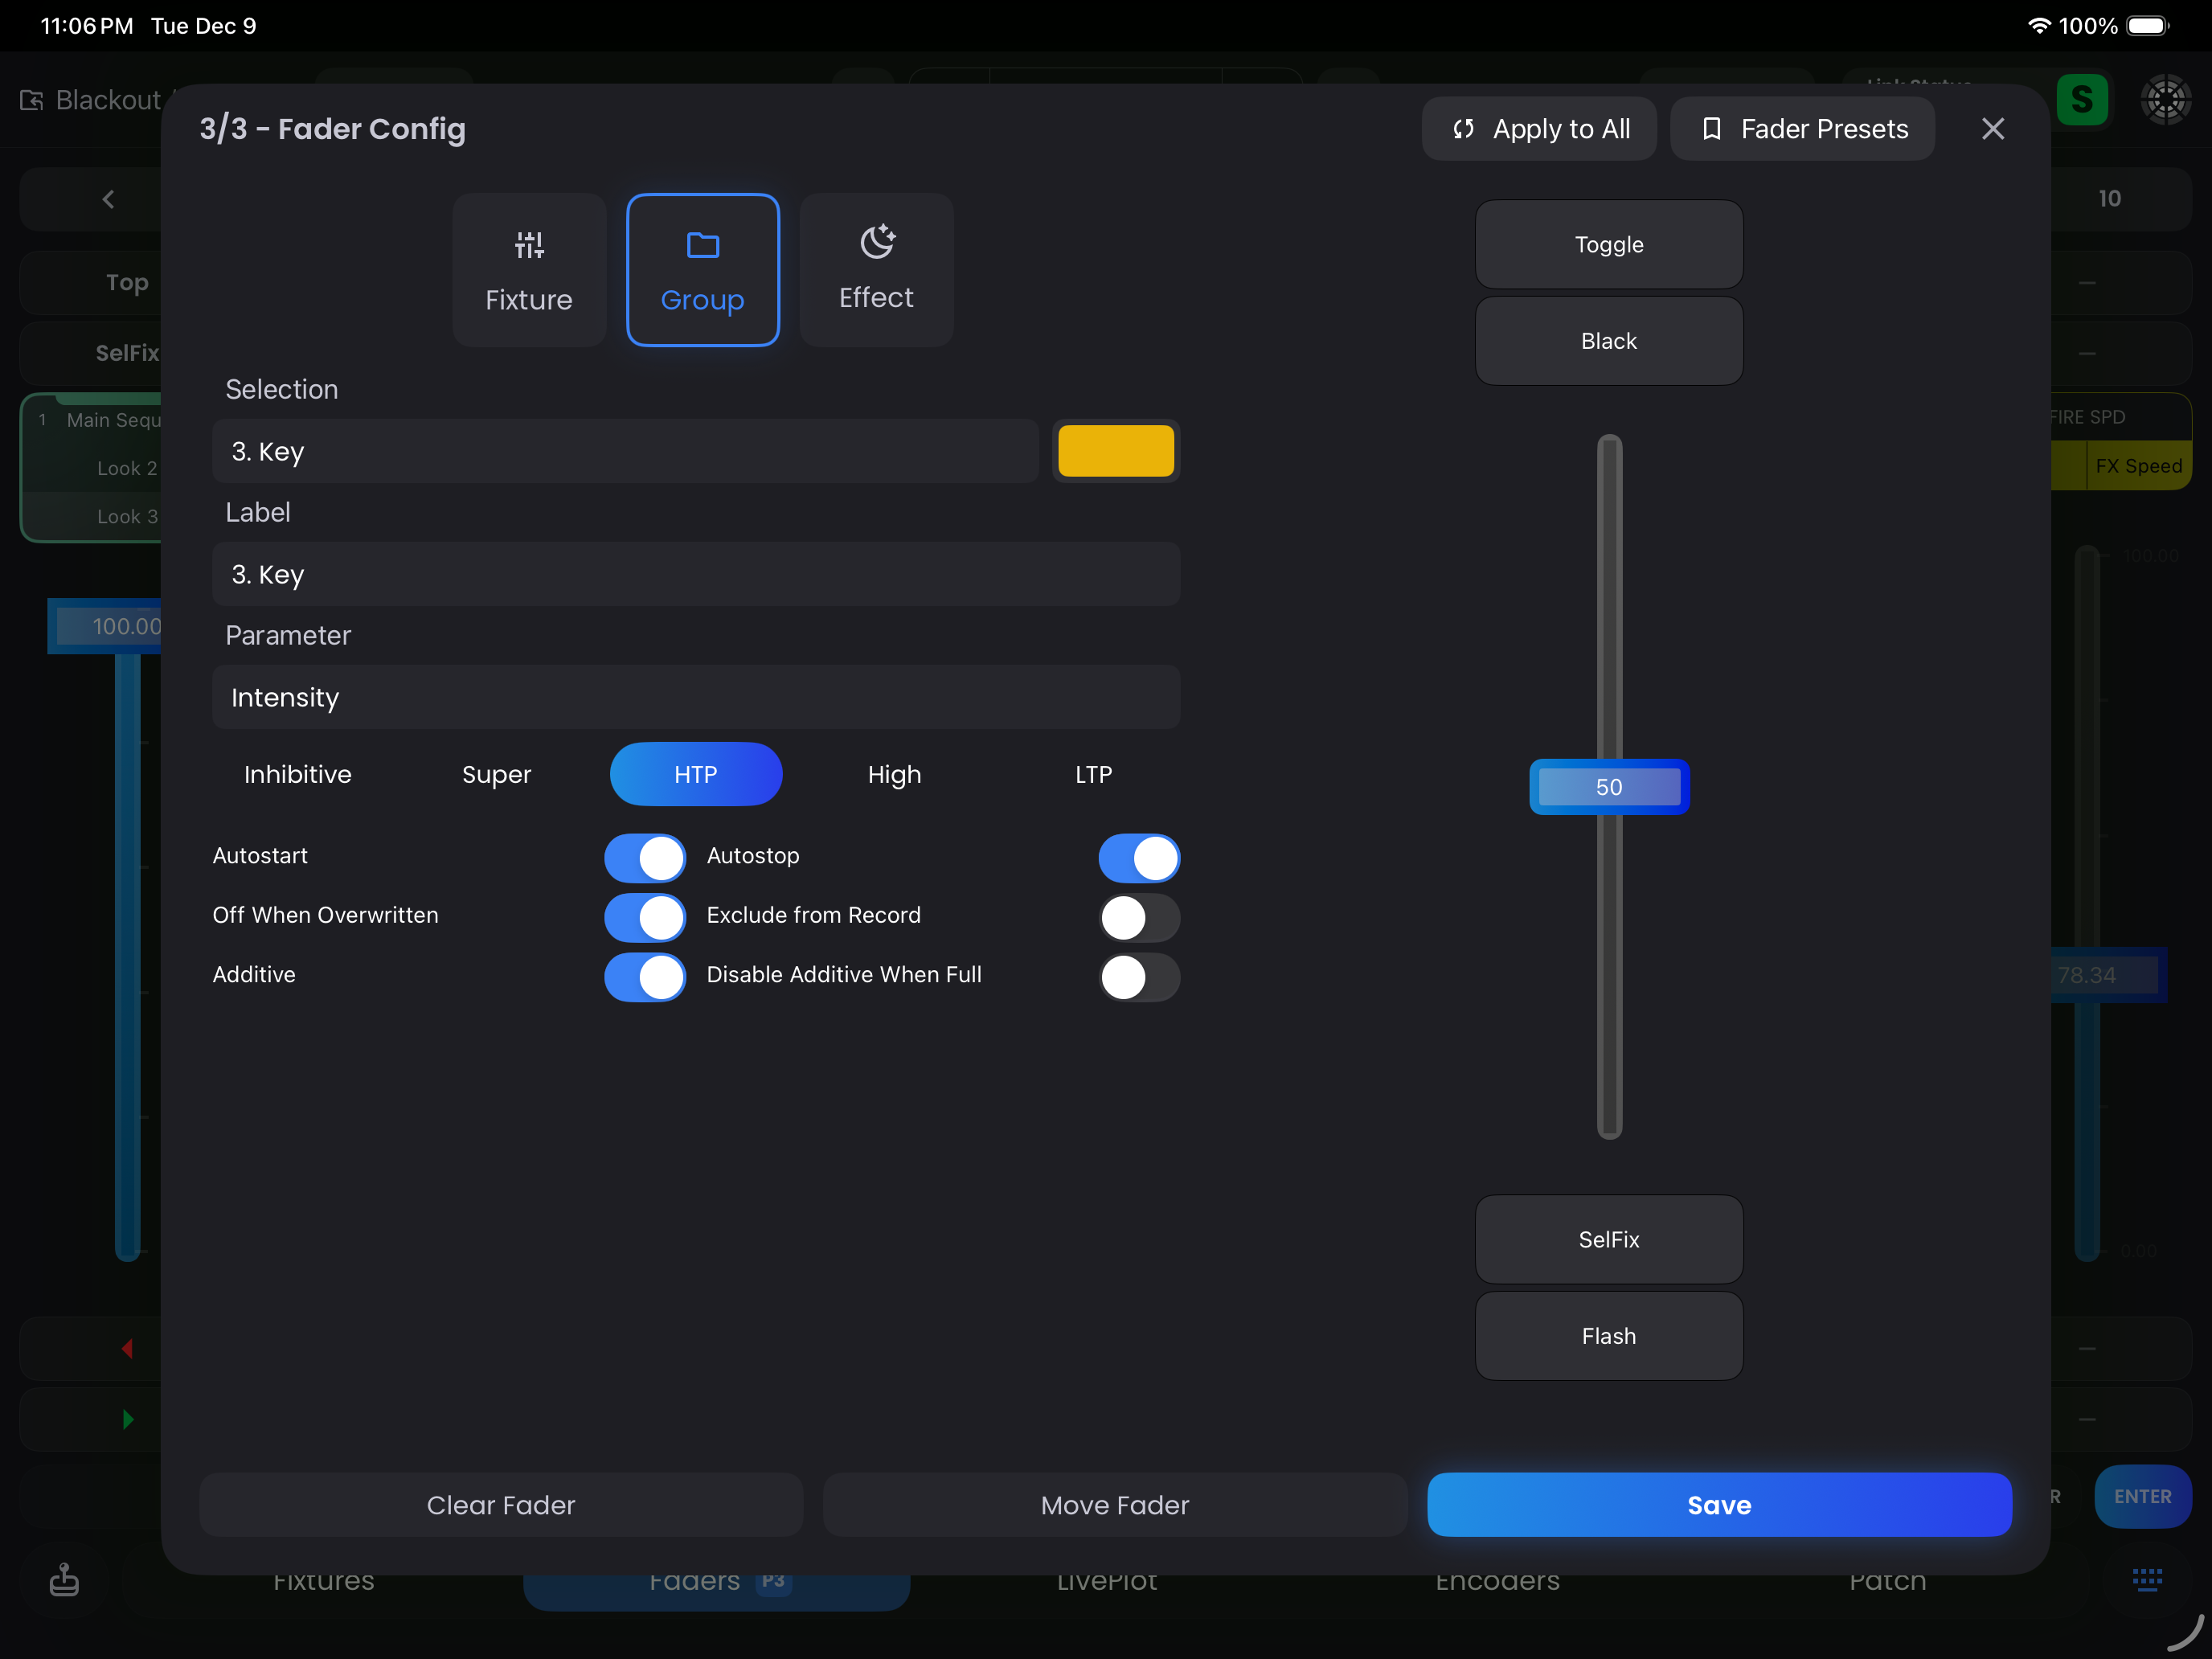Select the Effect moon icon
The image size is (2212, 1659).
[877, 242]
